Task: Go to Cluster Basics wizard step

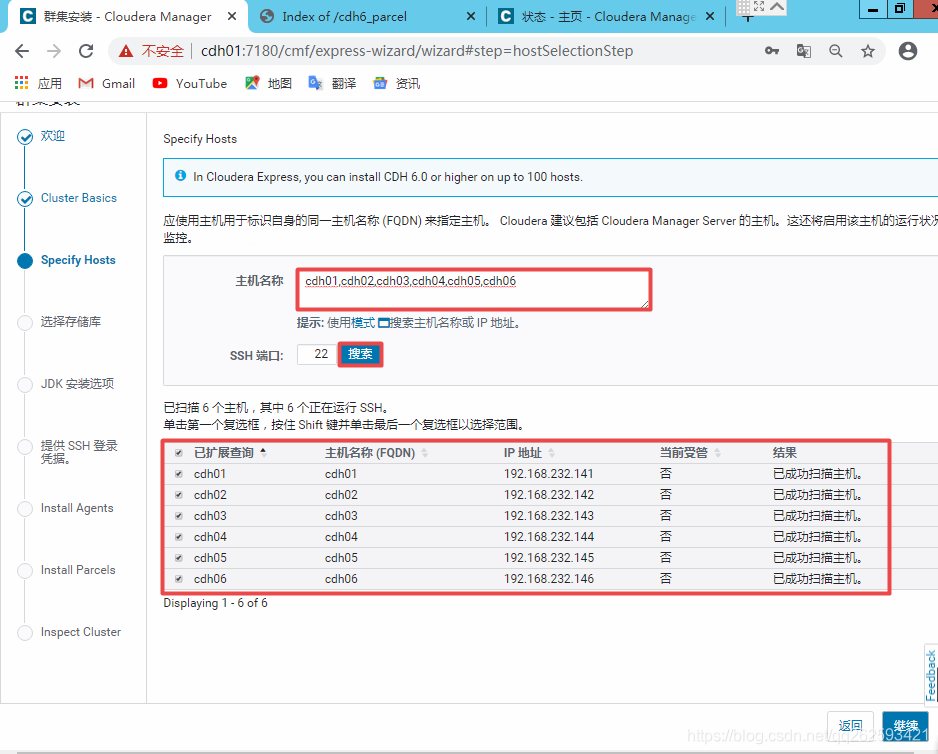Action: [x=79, y=198]
